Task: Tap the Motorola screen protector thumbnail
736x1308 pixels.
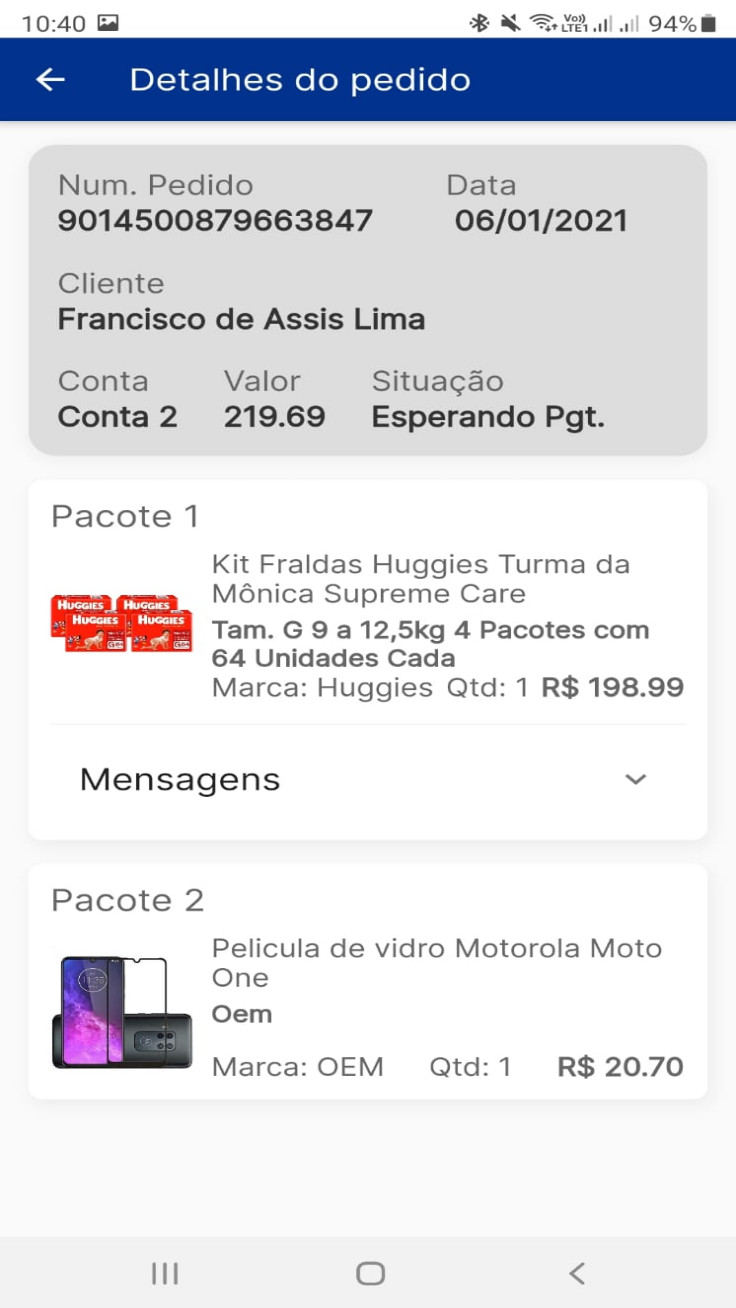Action: click(122, 1012)
